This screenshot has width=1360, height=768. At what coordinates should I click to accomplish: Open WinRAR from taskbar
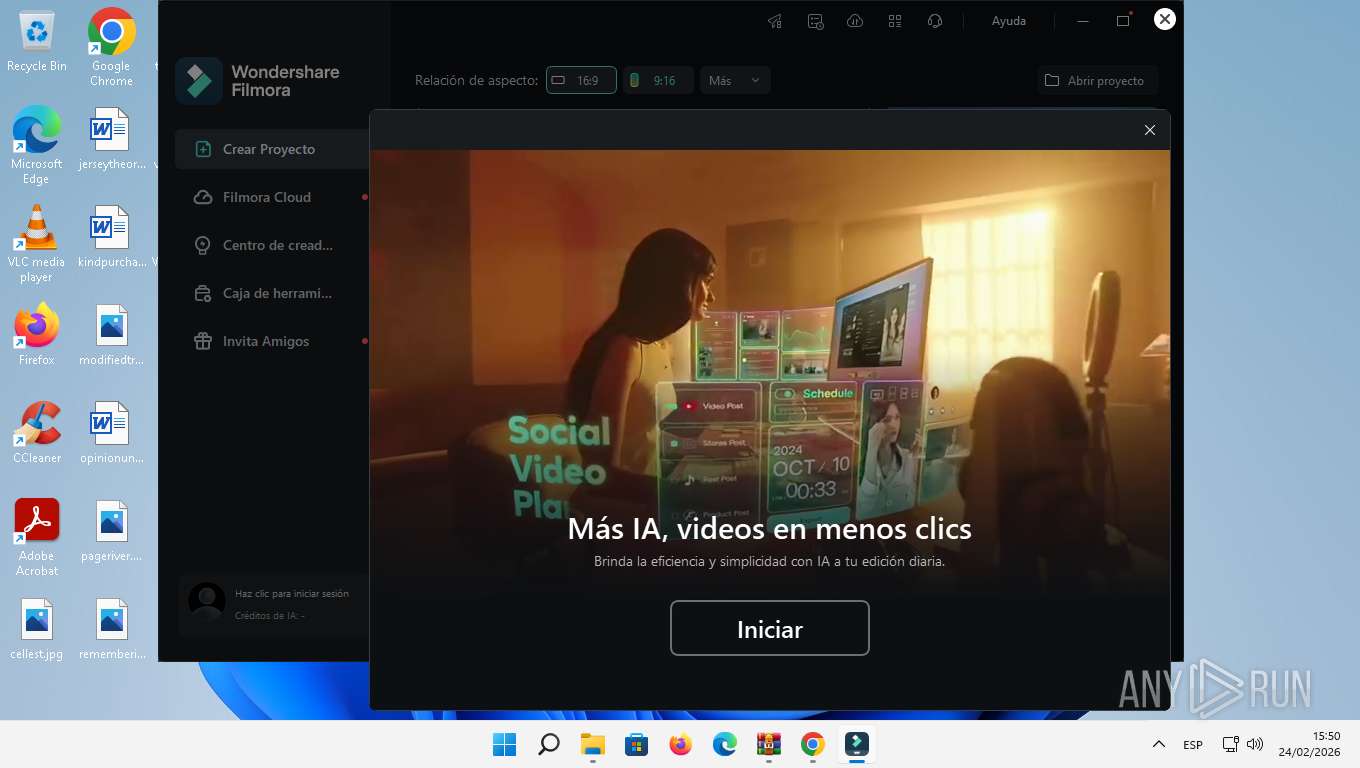769,744
